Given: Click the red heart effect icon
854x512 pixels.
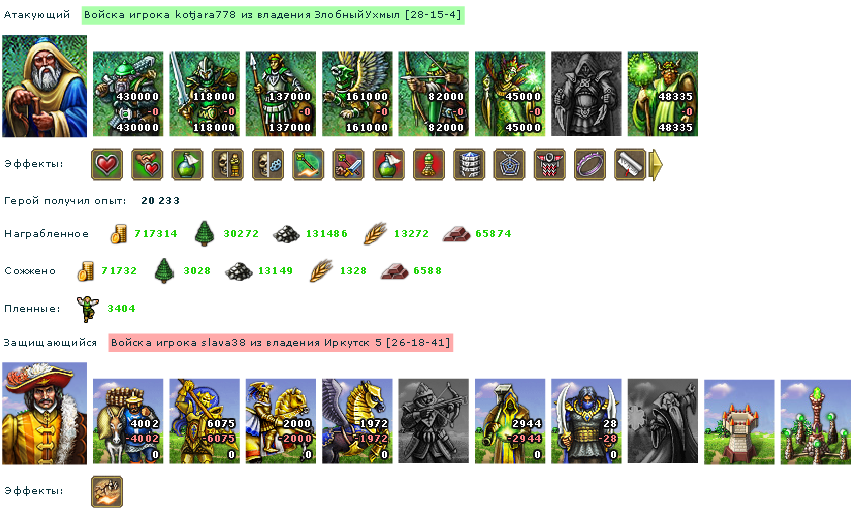Looking at the screenshot, I should coord(107,164).
